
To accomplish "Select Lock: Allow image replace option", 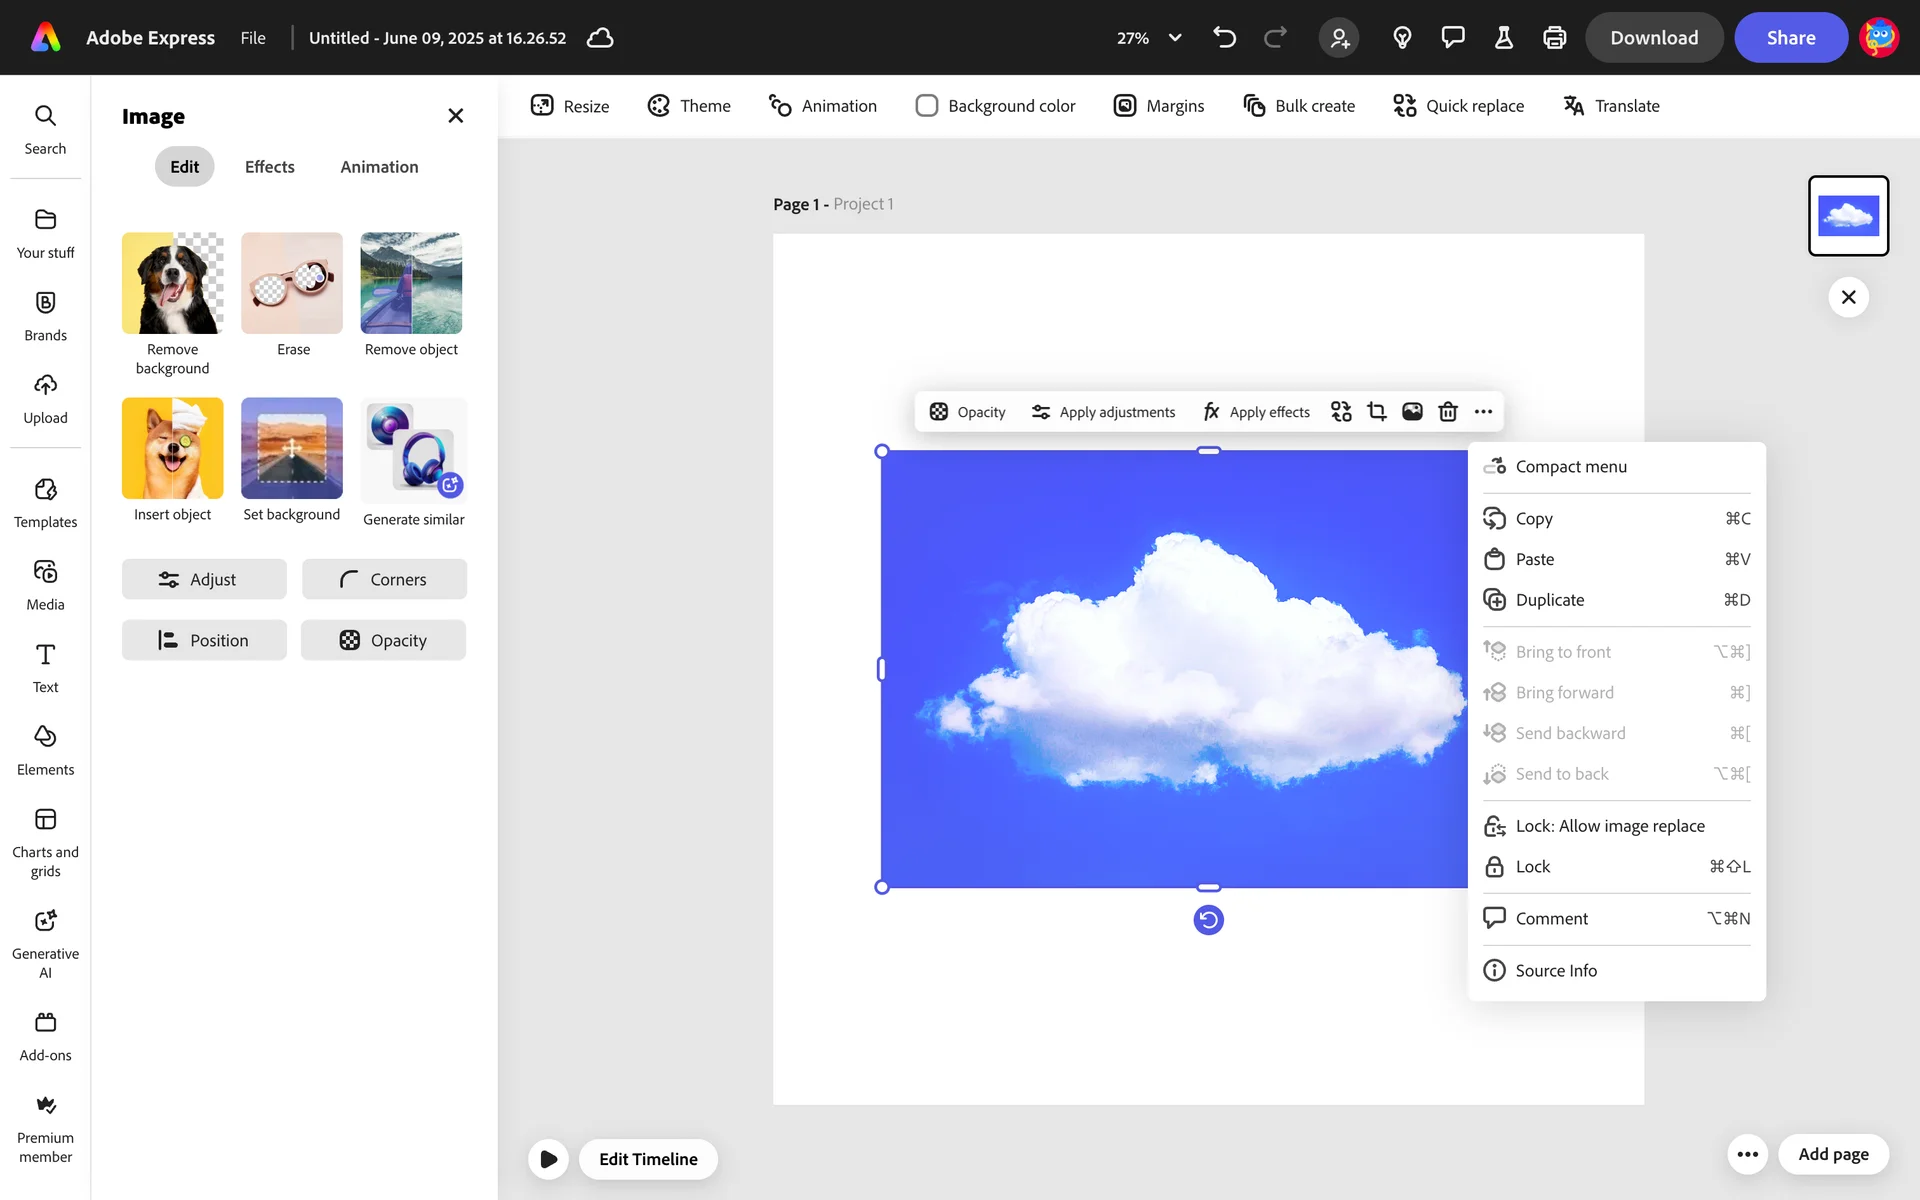I will (1609, 826).
